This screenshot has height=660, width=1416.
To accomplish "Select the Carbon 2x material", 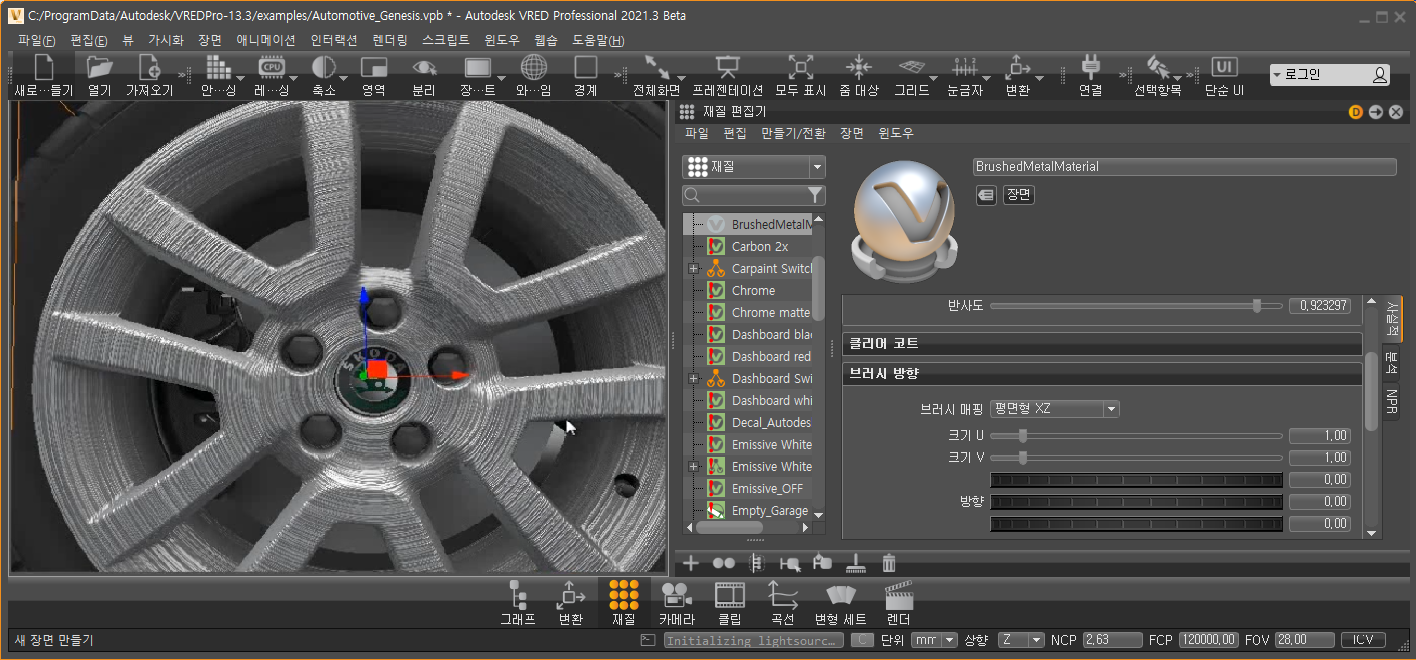I will [x=759, y=246].
